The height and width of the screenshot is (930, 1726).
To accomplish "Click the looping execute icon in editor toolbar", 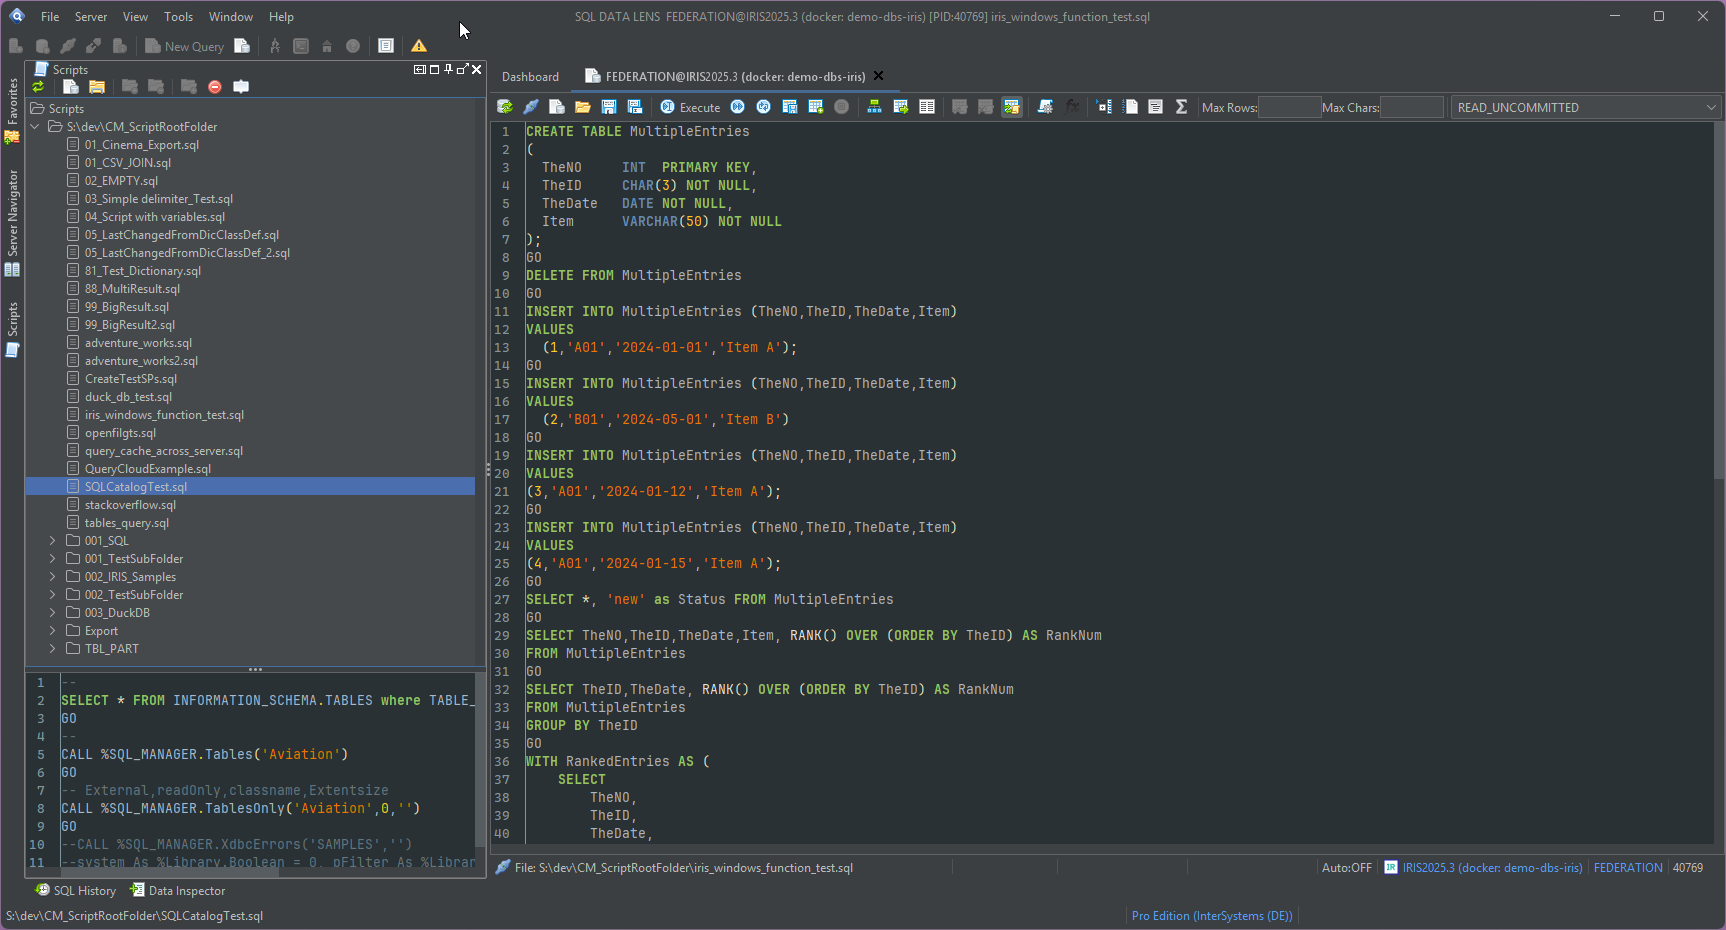I will 764,107.
